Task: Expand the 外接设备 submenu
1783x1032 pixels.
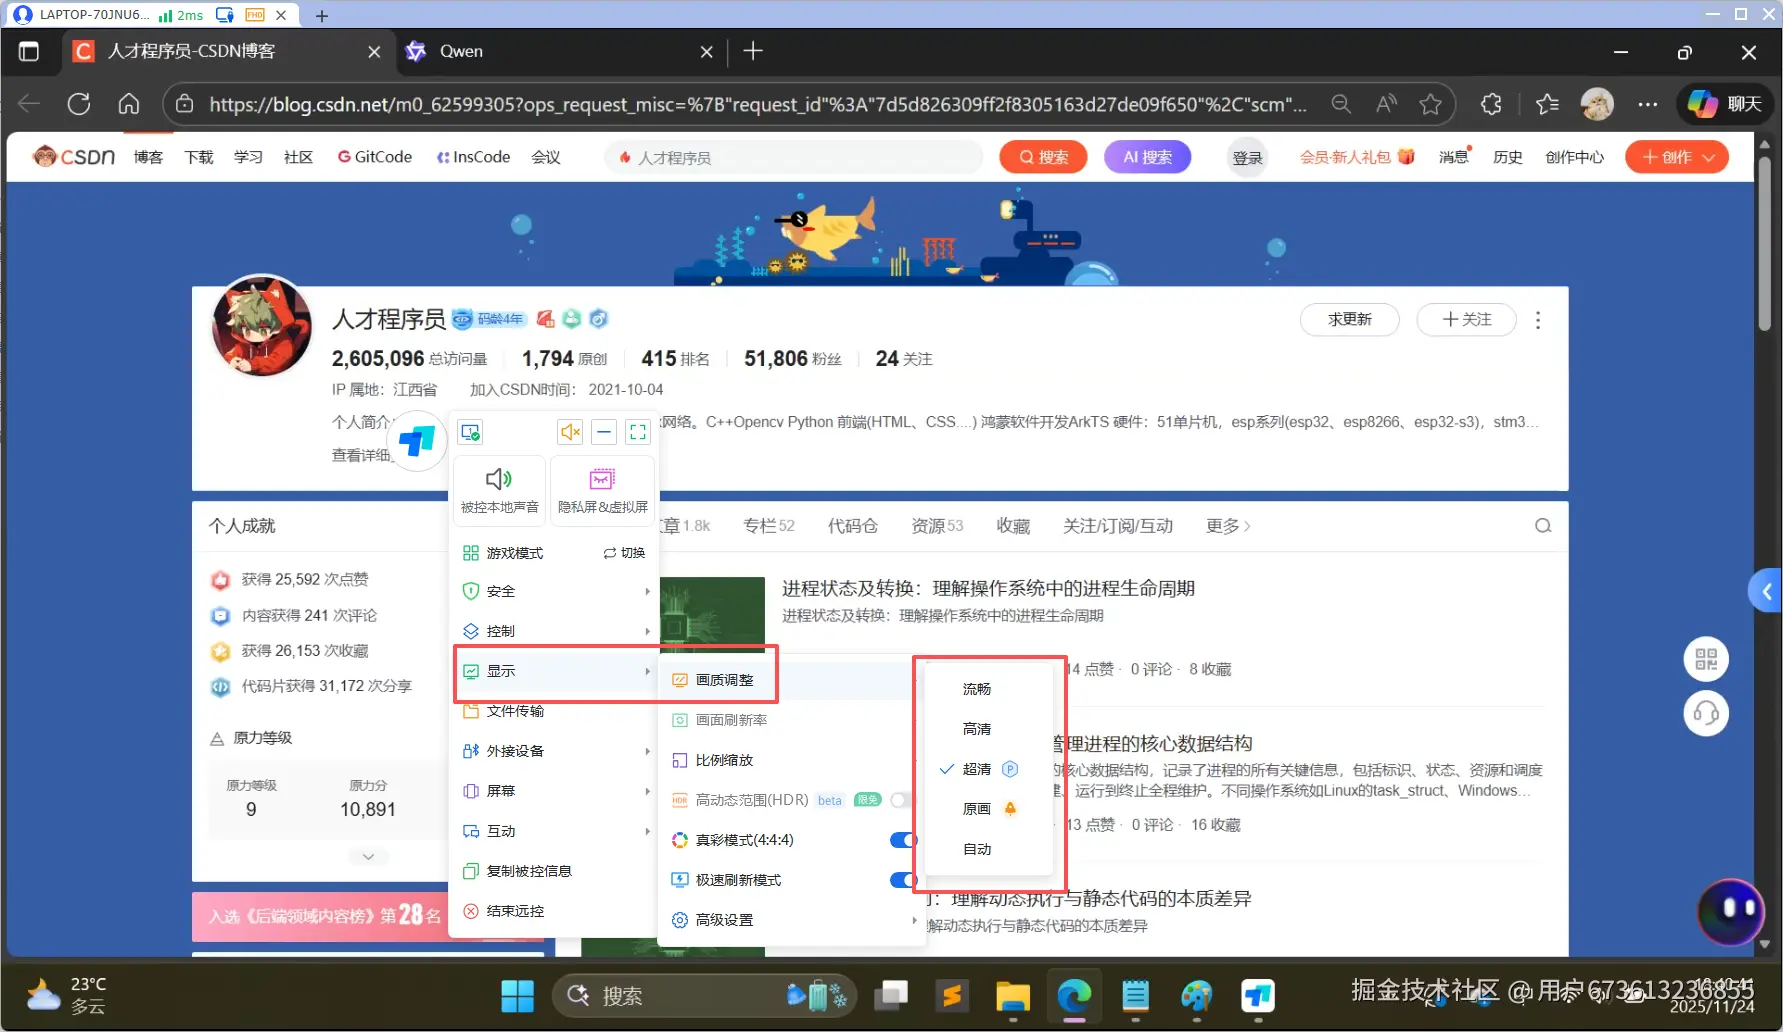Action: click(556, 751)
